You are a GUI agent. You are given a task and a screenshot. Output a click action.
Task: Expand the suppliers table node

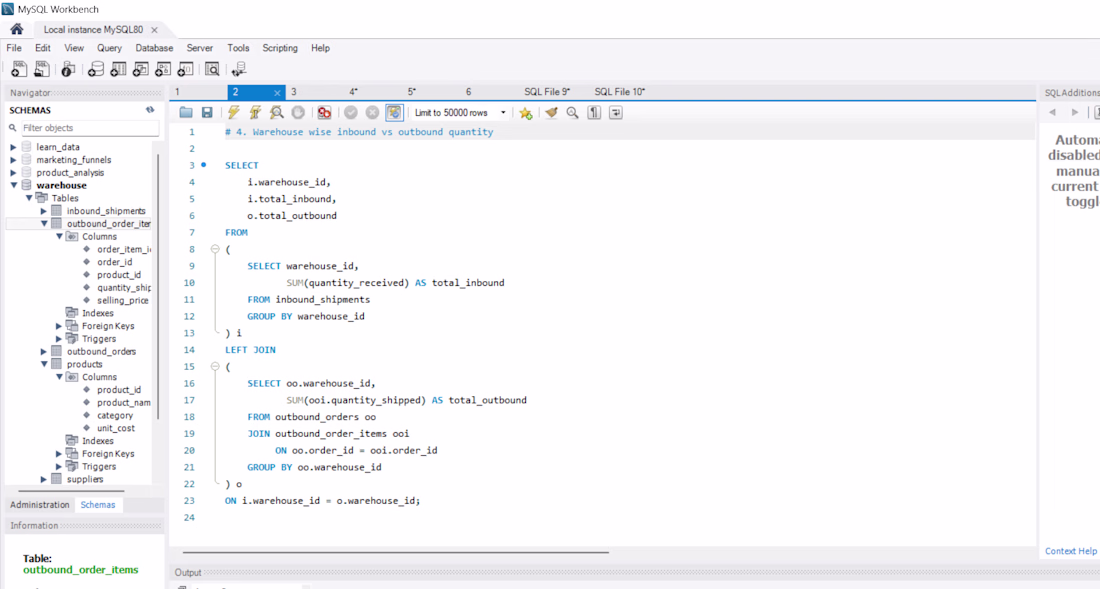(44, 479)
